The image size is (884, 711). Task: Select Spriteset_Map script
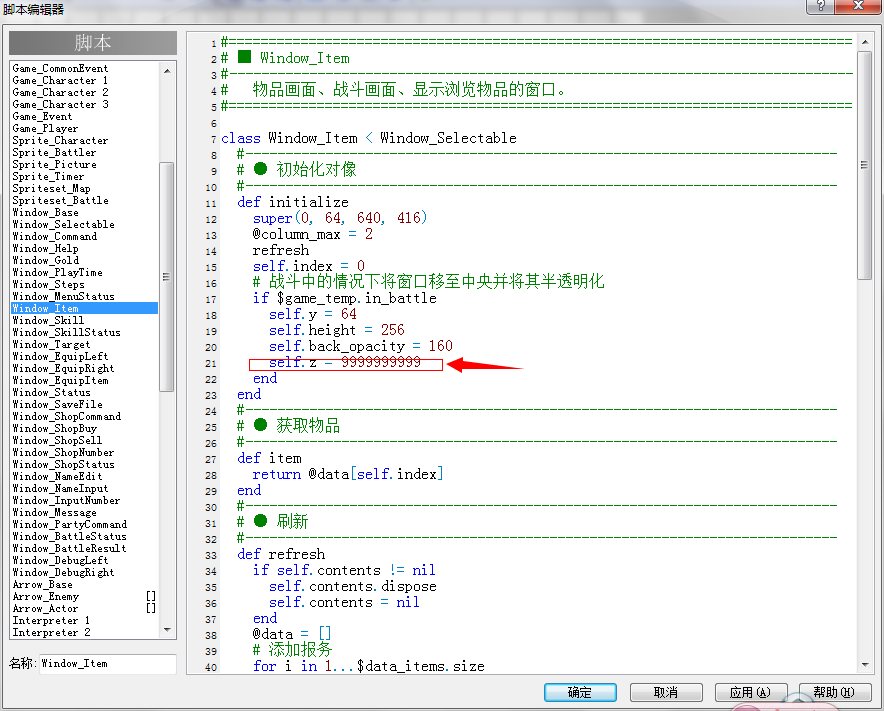pyautogui.click(x=51, y=188)
